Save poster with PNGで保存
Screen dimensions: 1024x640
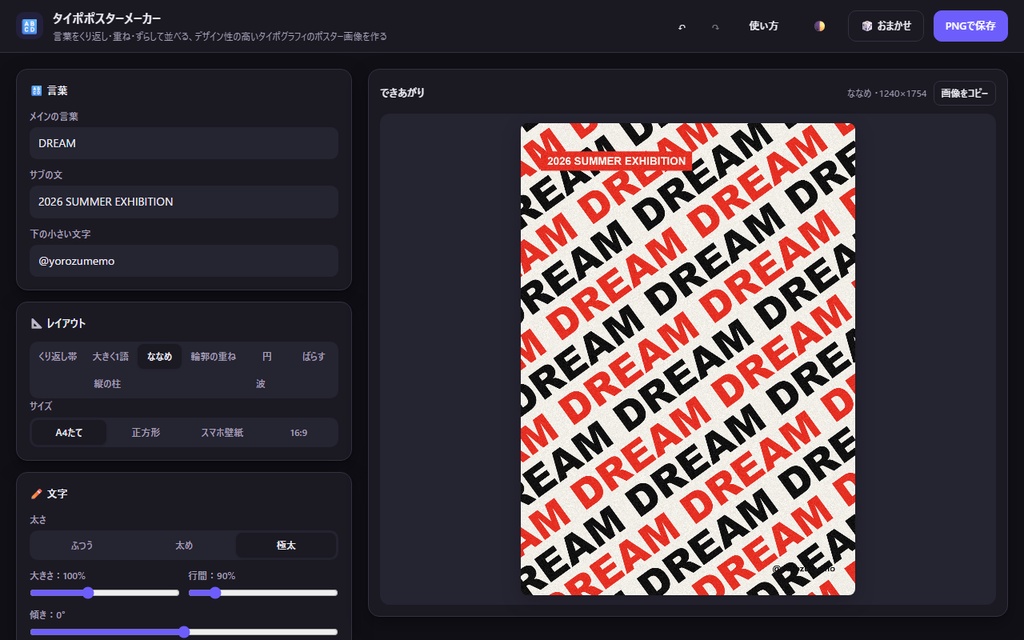pos(970,26)
